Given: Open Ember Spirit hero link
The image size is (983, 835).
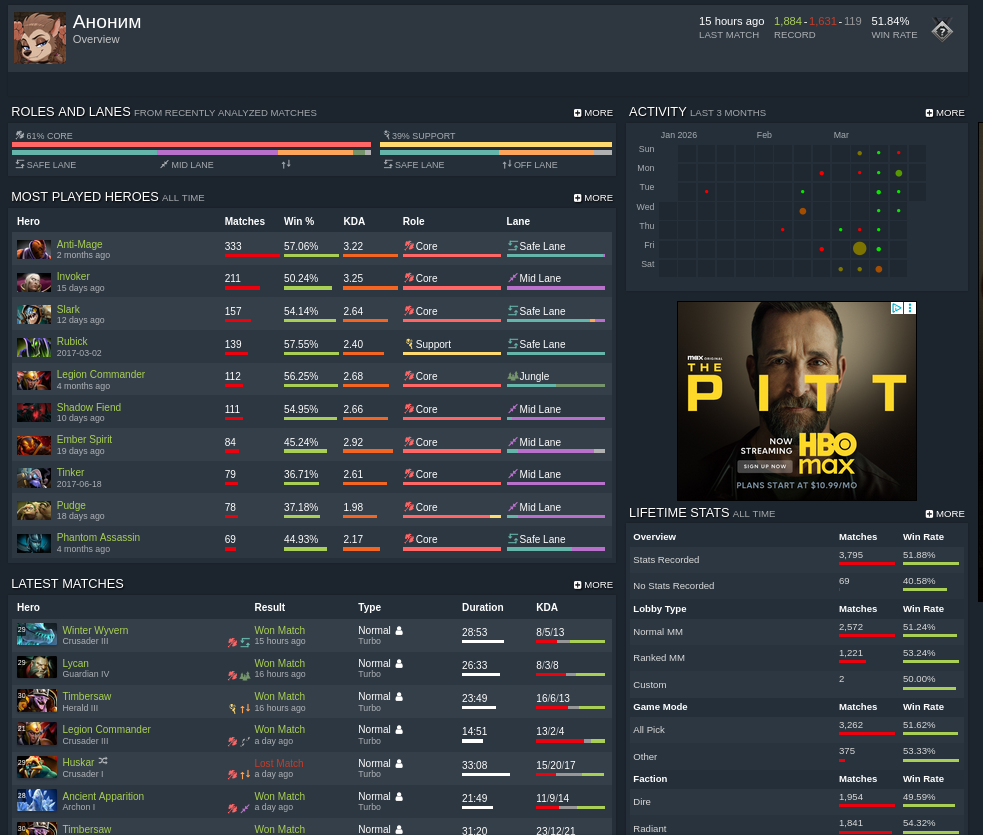Looking at the screenshot, I should pos(85,439).
